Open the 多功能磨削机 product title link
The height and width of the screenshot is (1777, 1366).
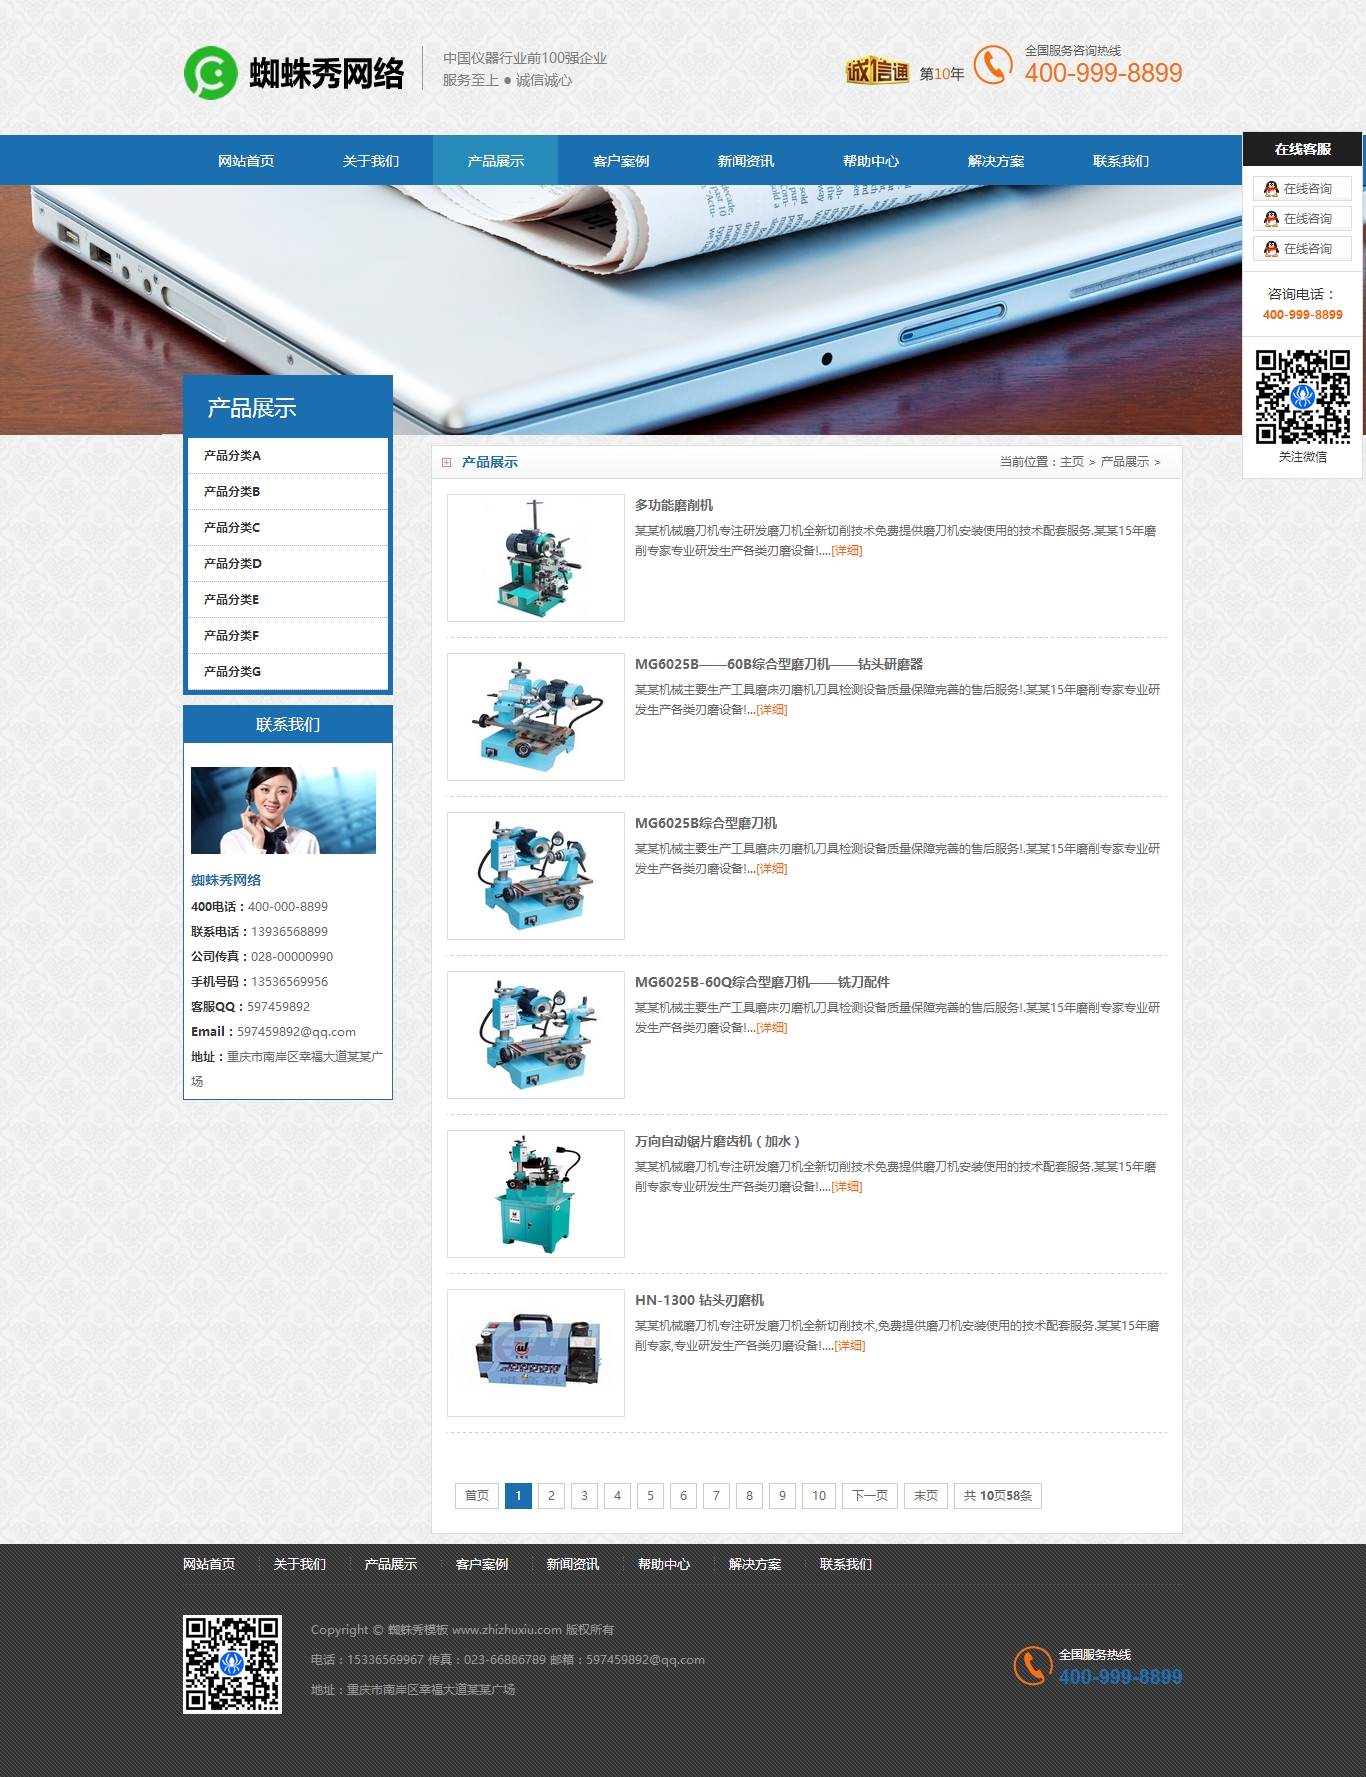(x=674, y=505)
